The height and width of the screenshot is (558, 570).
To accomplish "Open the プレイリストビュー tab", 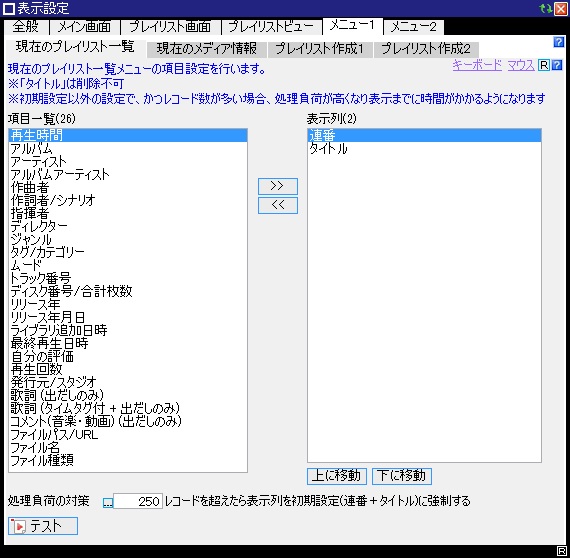I will click(x=271, y=27).
